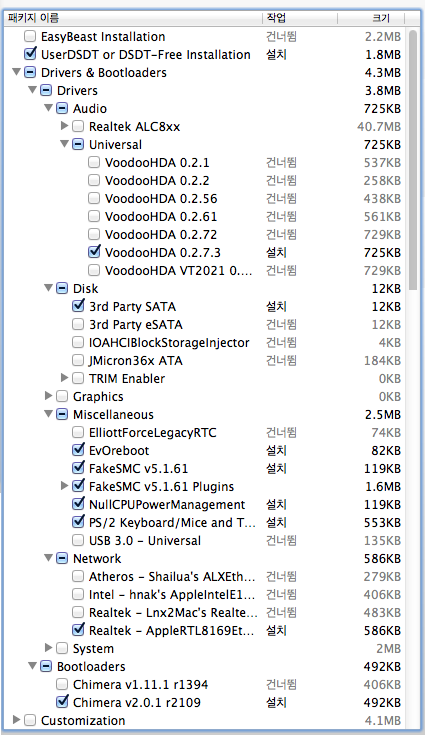425x735 pixels.
Task: Tick the JMicron36x ATA checkbox
Action: point(78,360)
